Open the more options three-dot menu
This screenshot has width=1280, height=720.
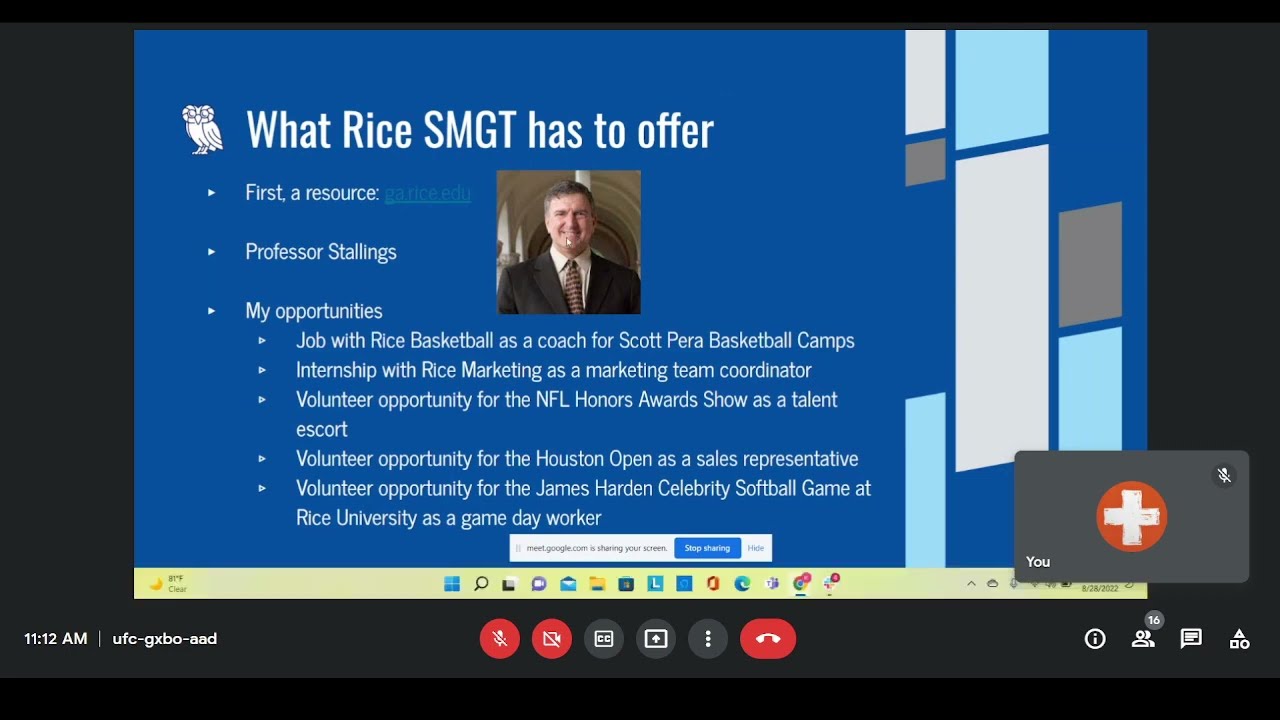coord(708,639)
